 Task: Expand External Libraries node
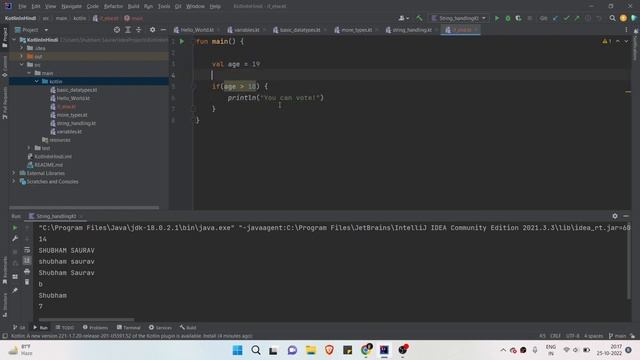(14, 173)
